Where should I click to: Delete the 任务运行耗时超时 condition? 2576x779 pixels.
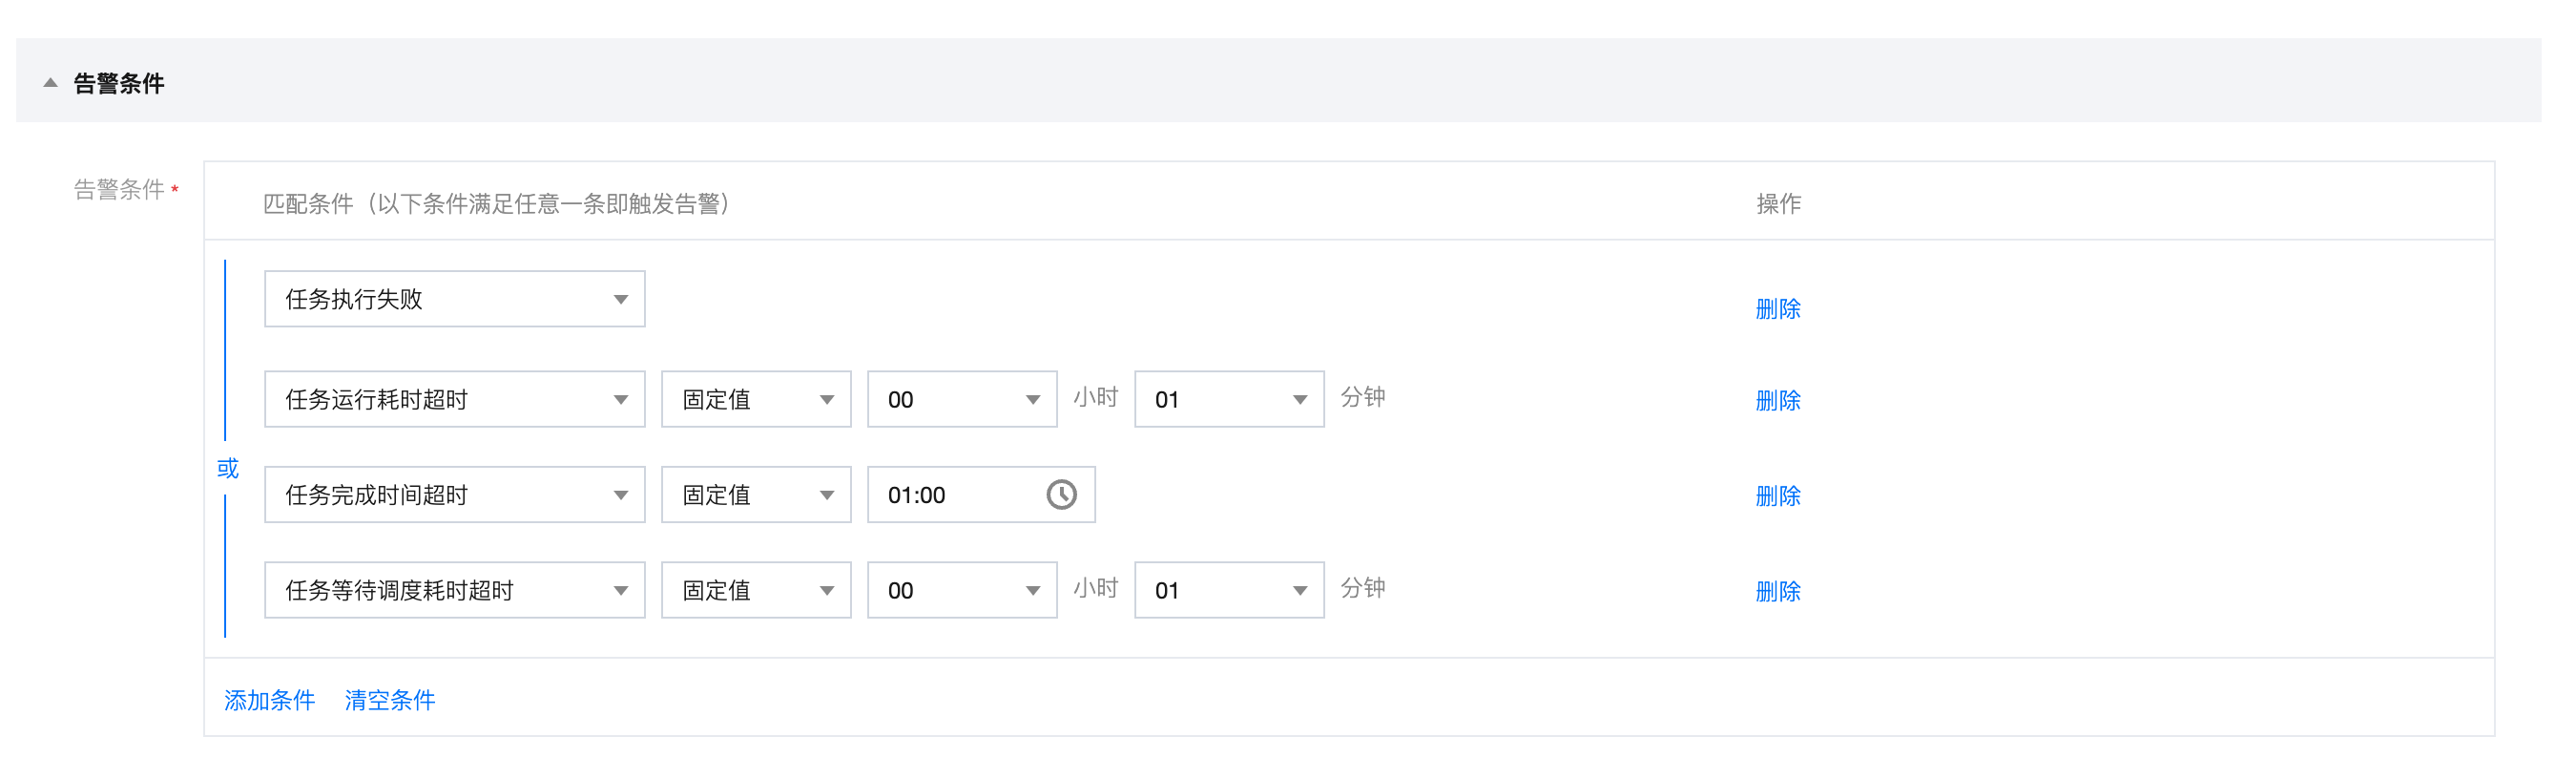click(x=1777, y=401)
